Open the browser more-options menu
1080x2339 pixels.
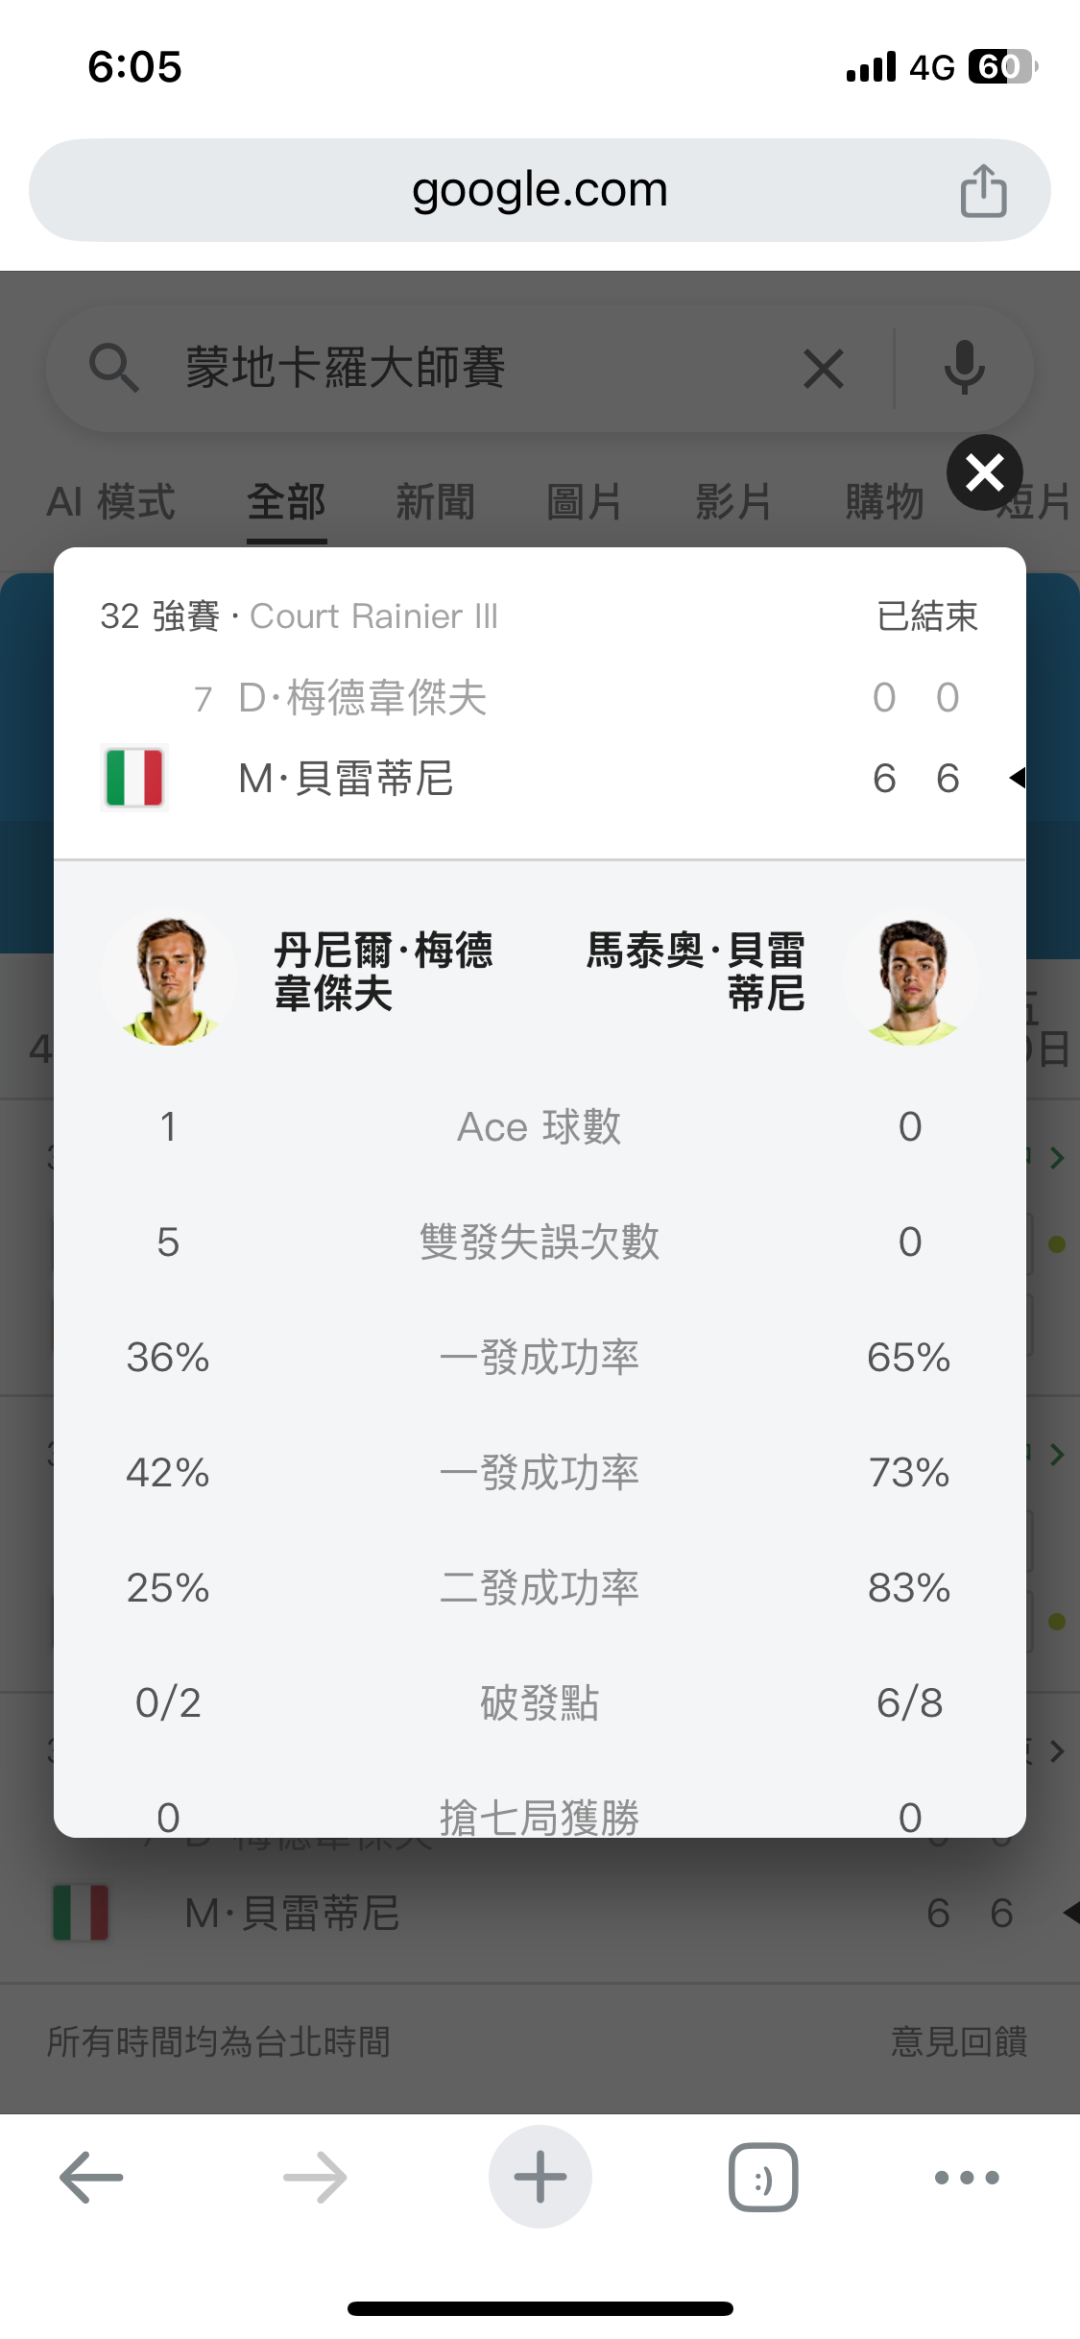click(x=966, y=2177)
